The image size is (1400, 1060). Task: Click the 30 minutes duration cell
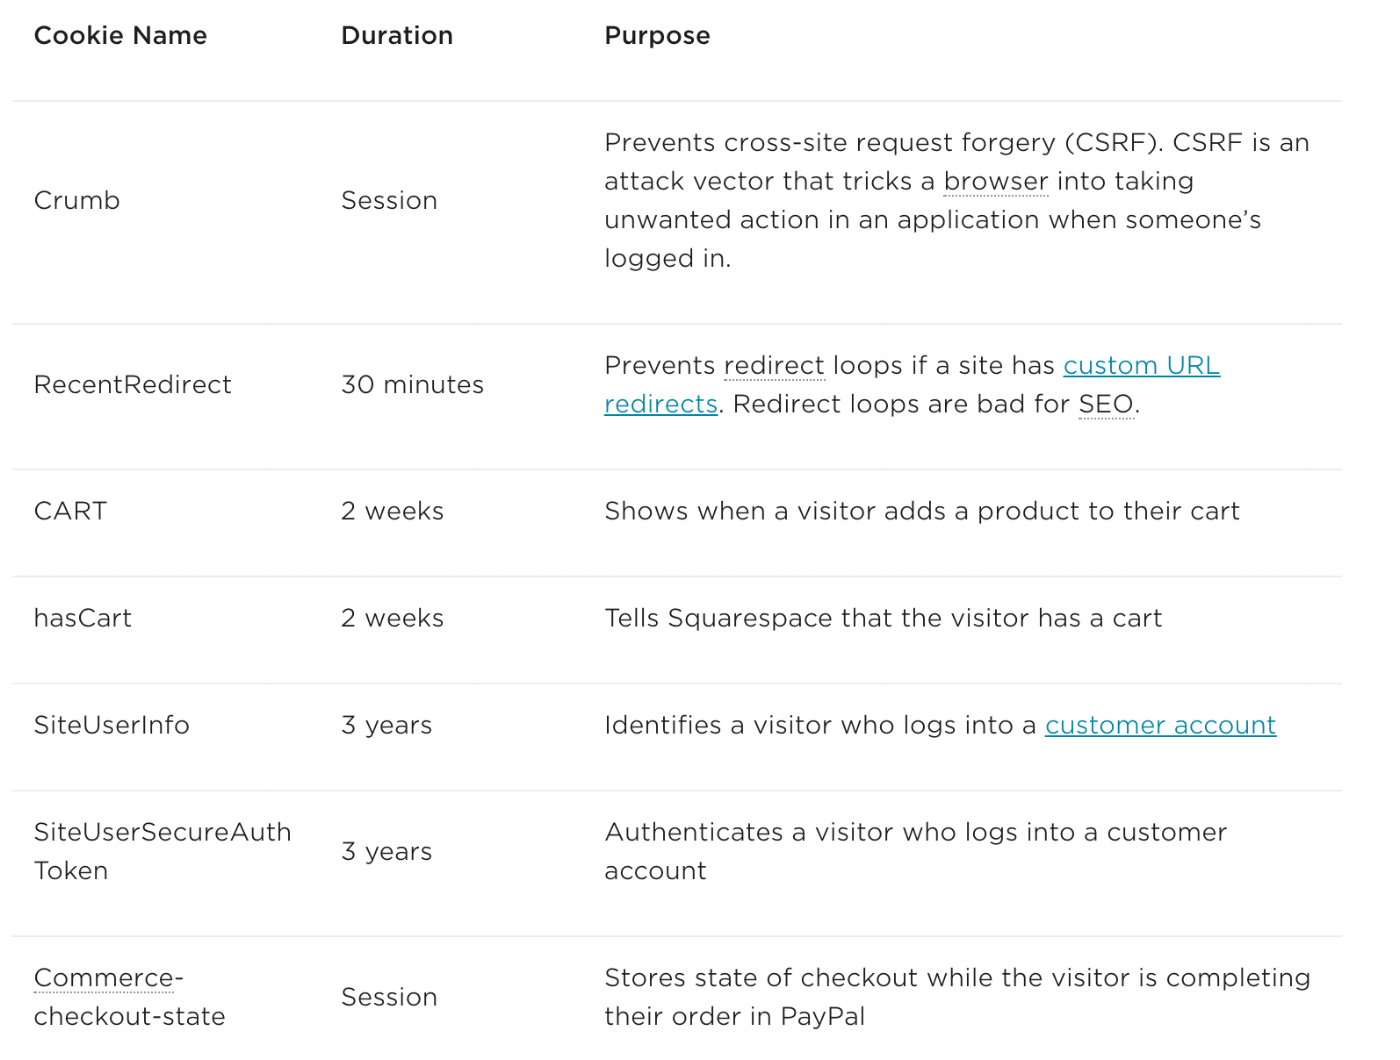[x=412, y=385]
